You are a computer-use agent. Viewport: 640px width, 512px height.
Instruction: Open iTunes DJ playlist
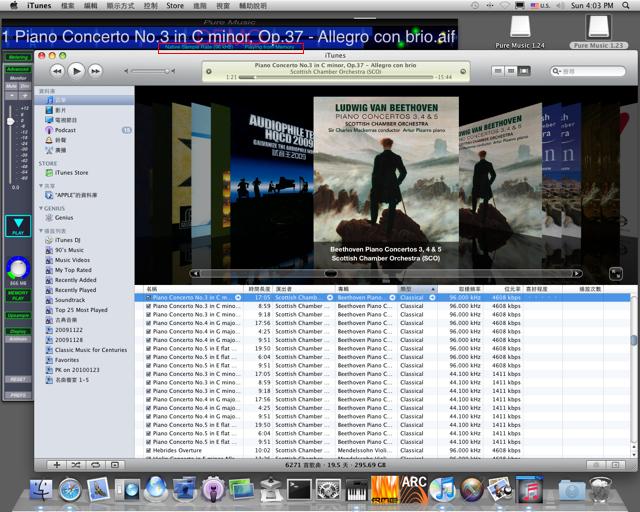coord(67,240)
